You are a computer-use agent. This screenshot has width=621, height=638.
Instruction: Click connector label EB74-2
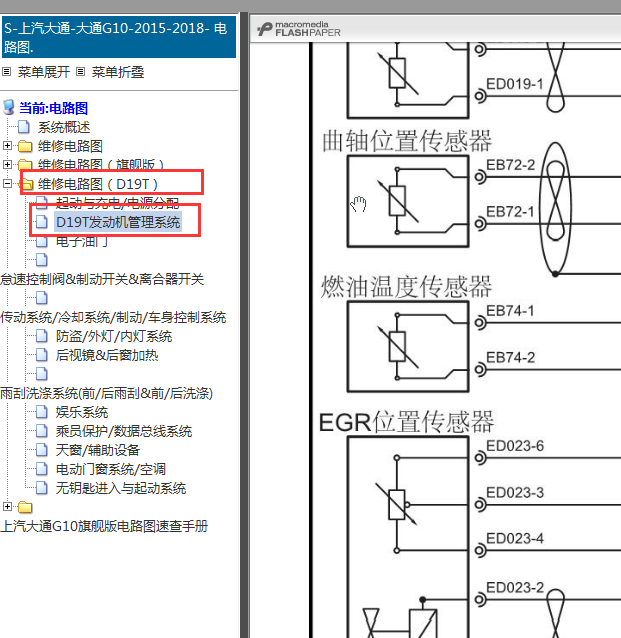[511, 358]
